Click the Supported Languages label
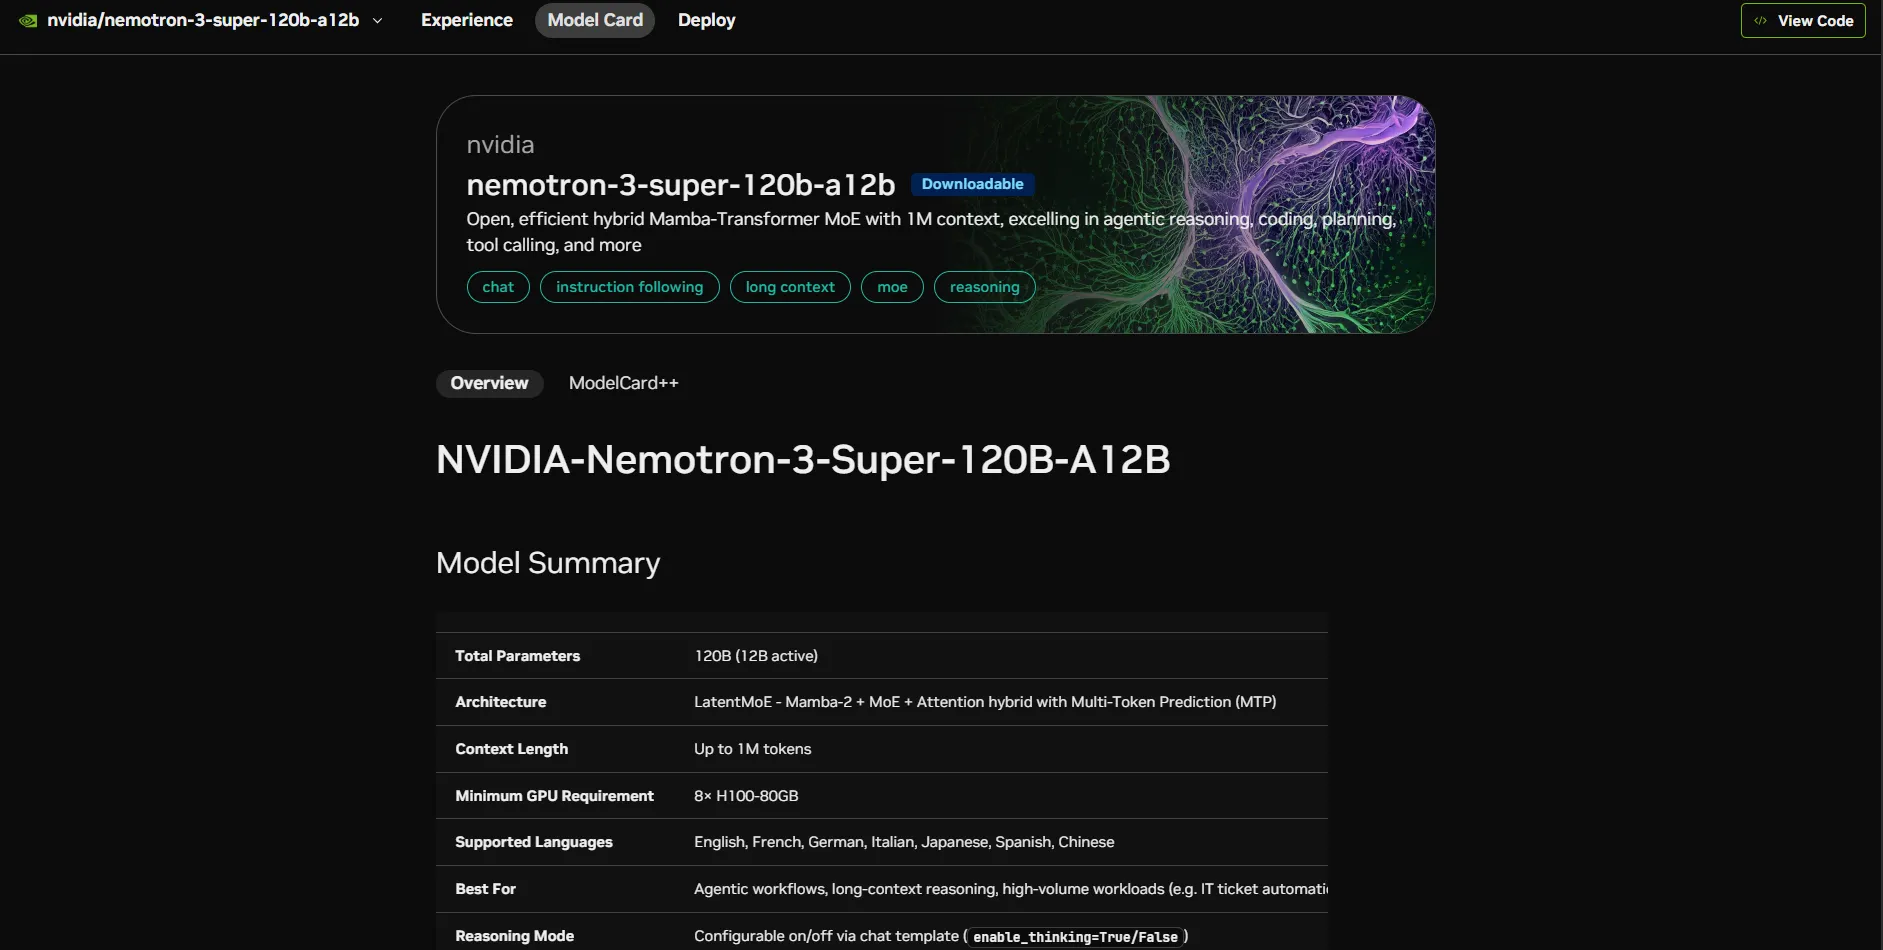Screen dimensions: 1883x950 pyautogui.click(x=533, y=842)
